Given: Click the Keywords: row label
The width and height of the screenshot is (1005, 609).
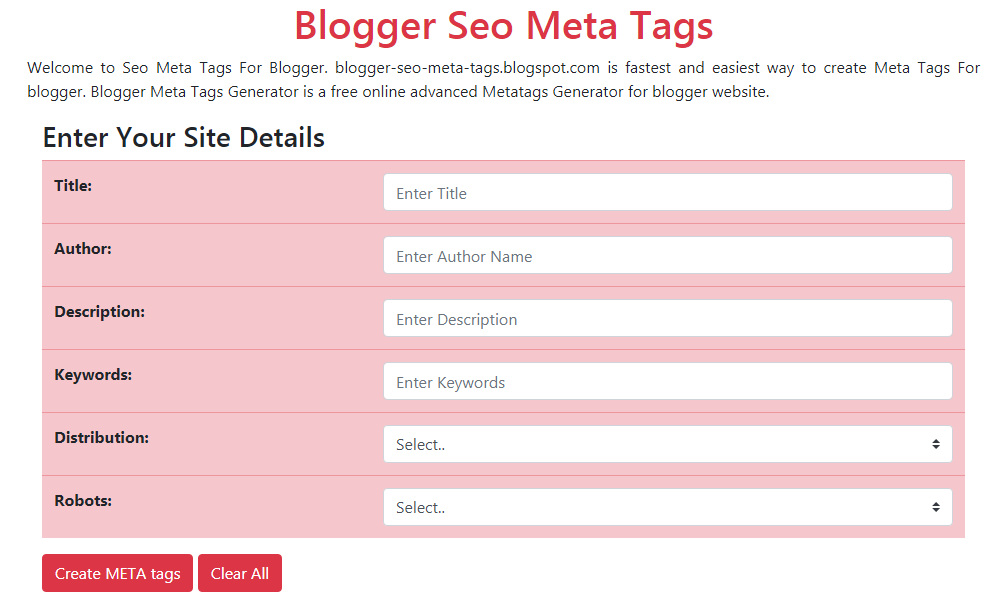Looking at the screenshot, I should click(x=93, y=374).
